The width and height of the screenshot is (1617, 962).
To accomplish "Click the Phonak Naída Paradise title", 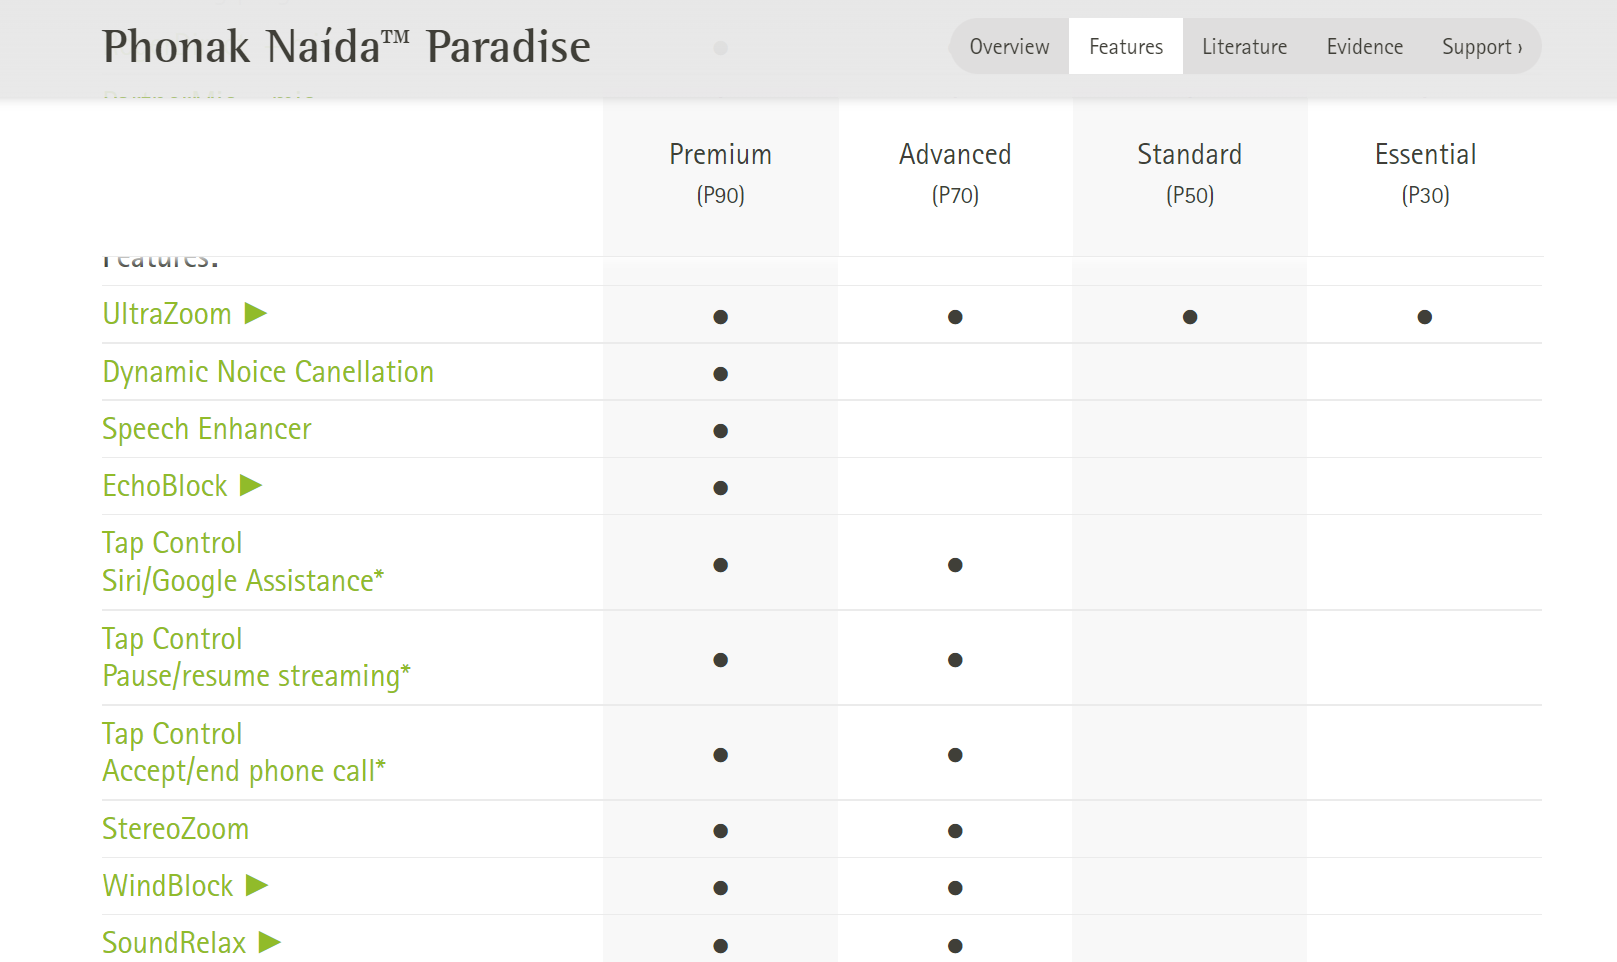I will [346, 46].
